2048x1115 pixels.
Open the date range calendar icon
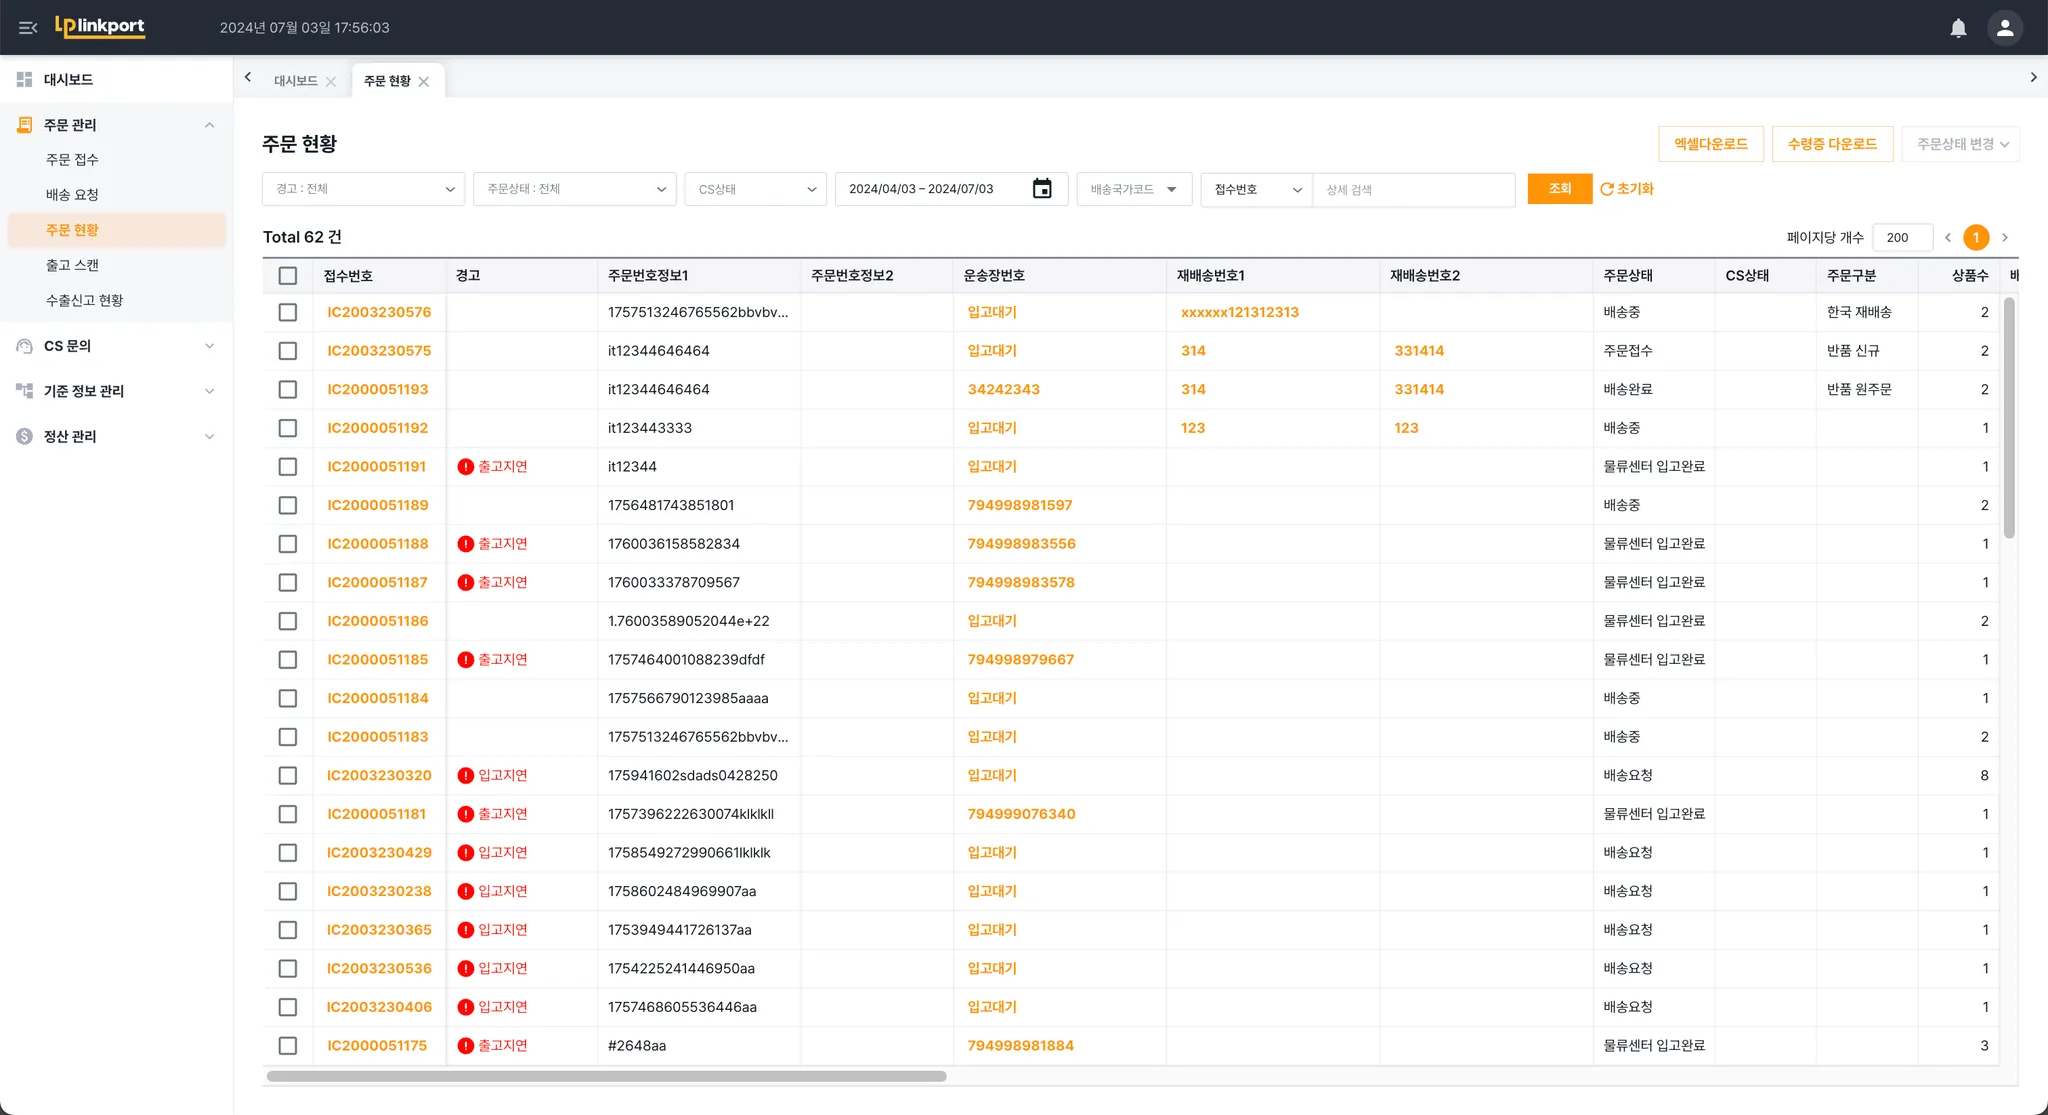(1042, 189)
